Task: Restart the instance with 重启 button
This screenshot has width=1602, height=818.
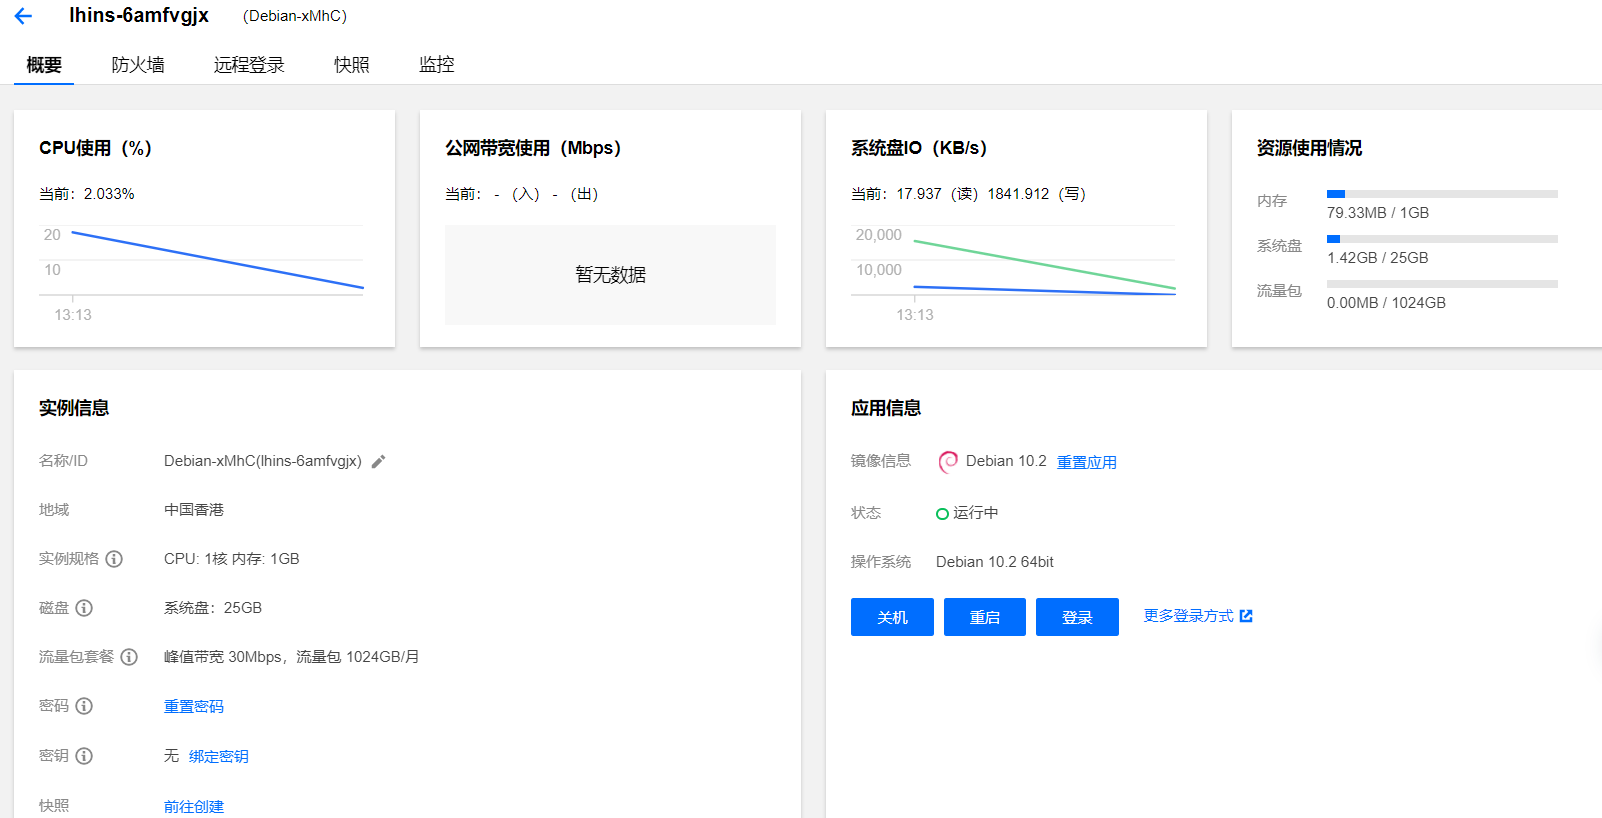Action: pyautogui.click(x=985, y=617)
